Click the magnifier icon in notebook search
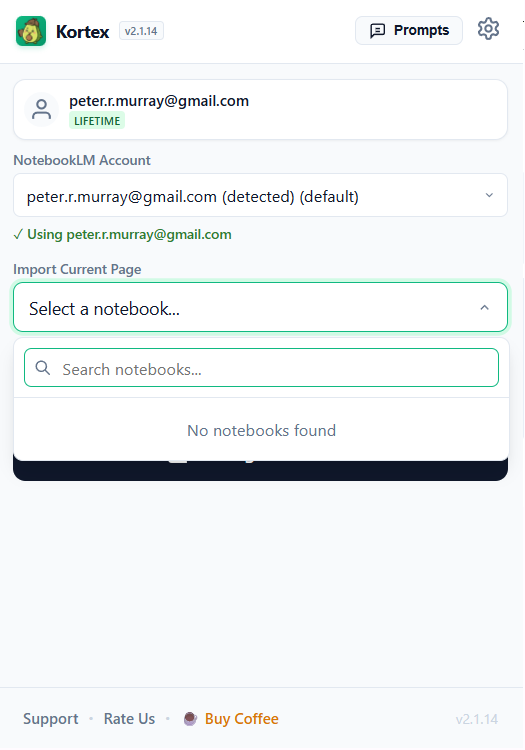The image size is (525, 750). [x=43, y=368]
